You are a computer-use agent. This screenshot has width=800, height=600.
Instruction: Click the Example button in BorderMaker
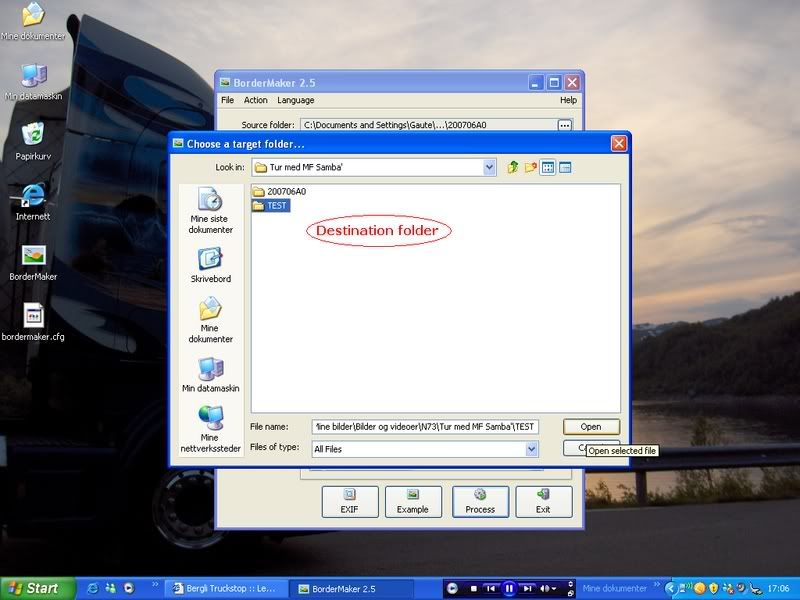coord(413,502)
